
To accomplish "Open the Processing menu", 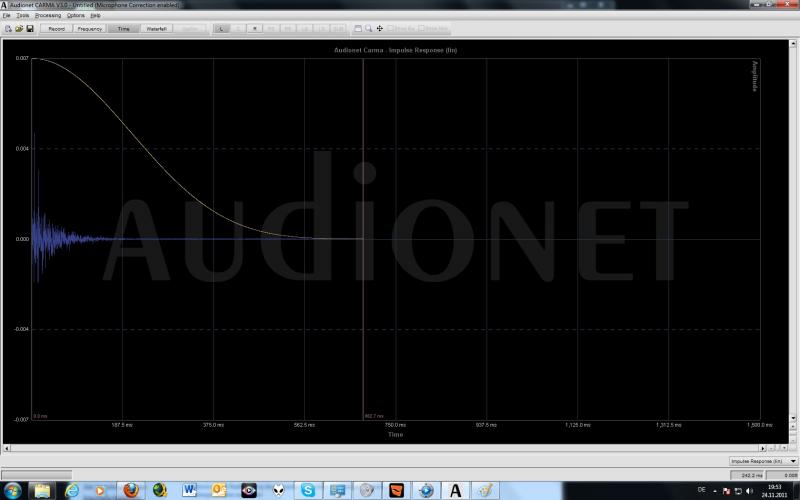I will point(47,16).
